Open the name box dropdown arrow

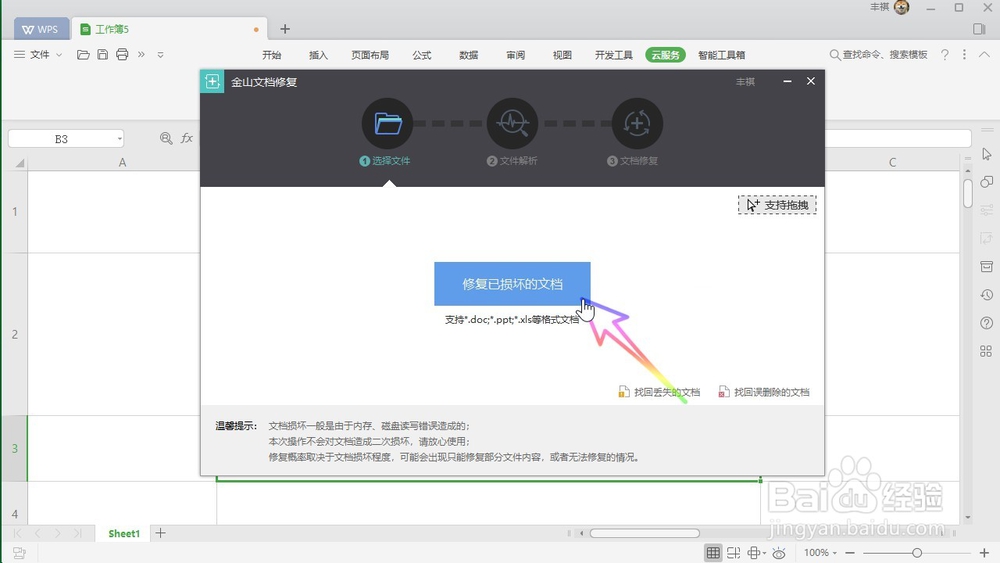point(119,139)
